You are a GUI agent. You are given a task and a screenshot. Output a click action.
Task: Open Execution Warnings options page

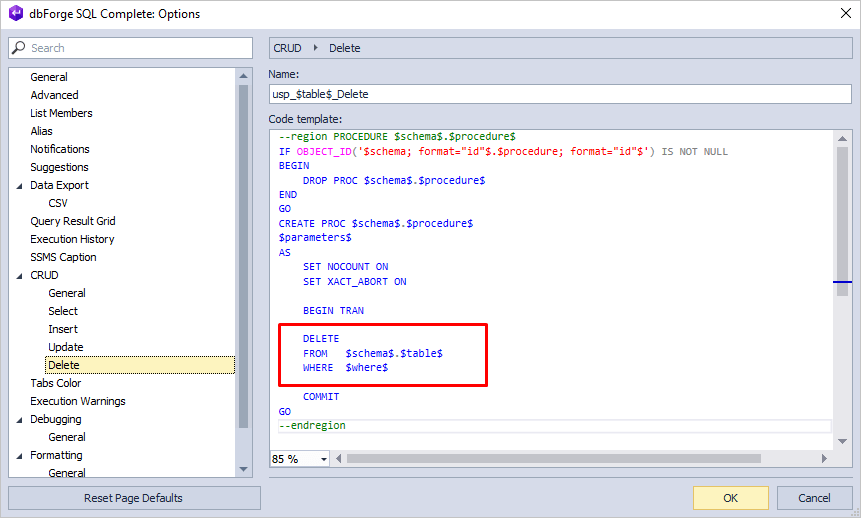77,402
